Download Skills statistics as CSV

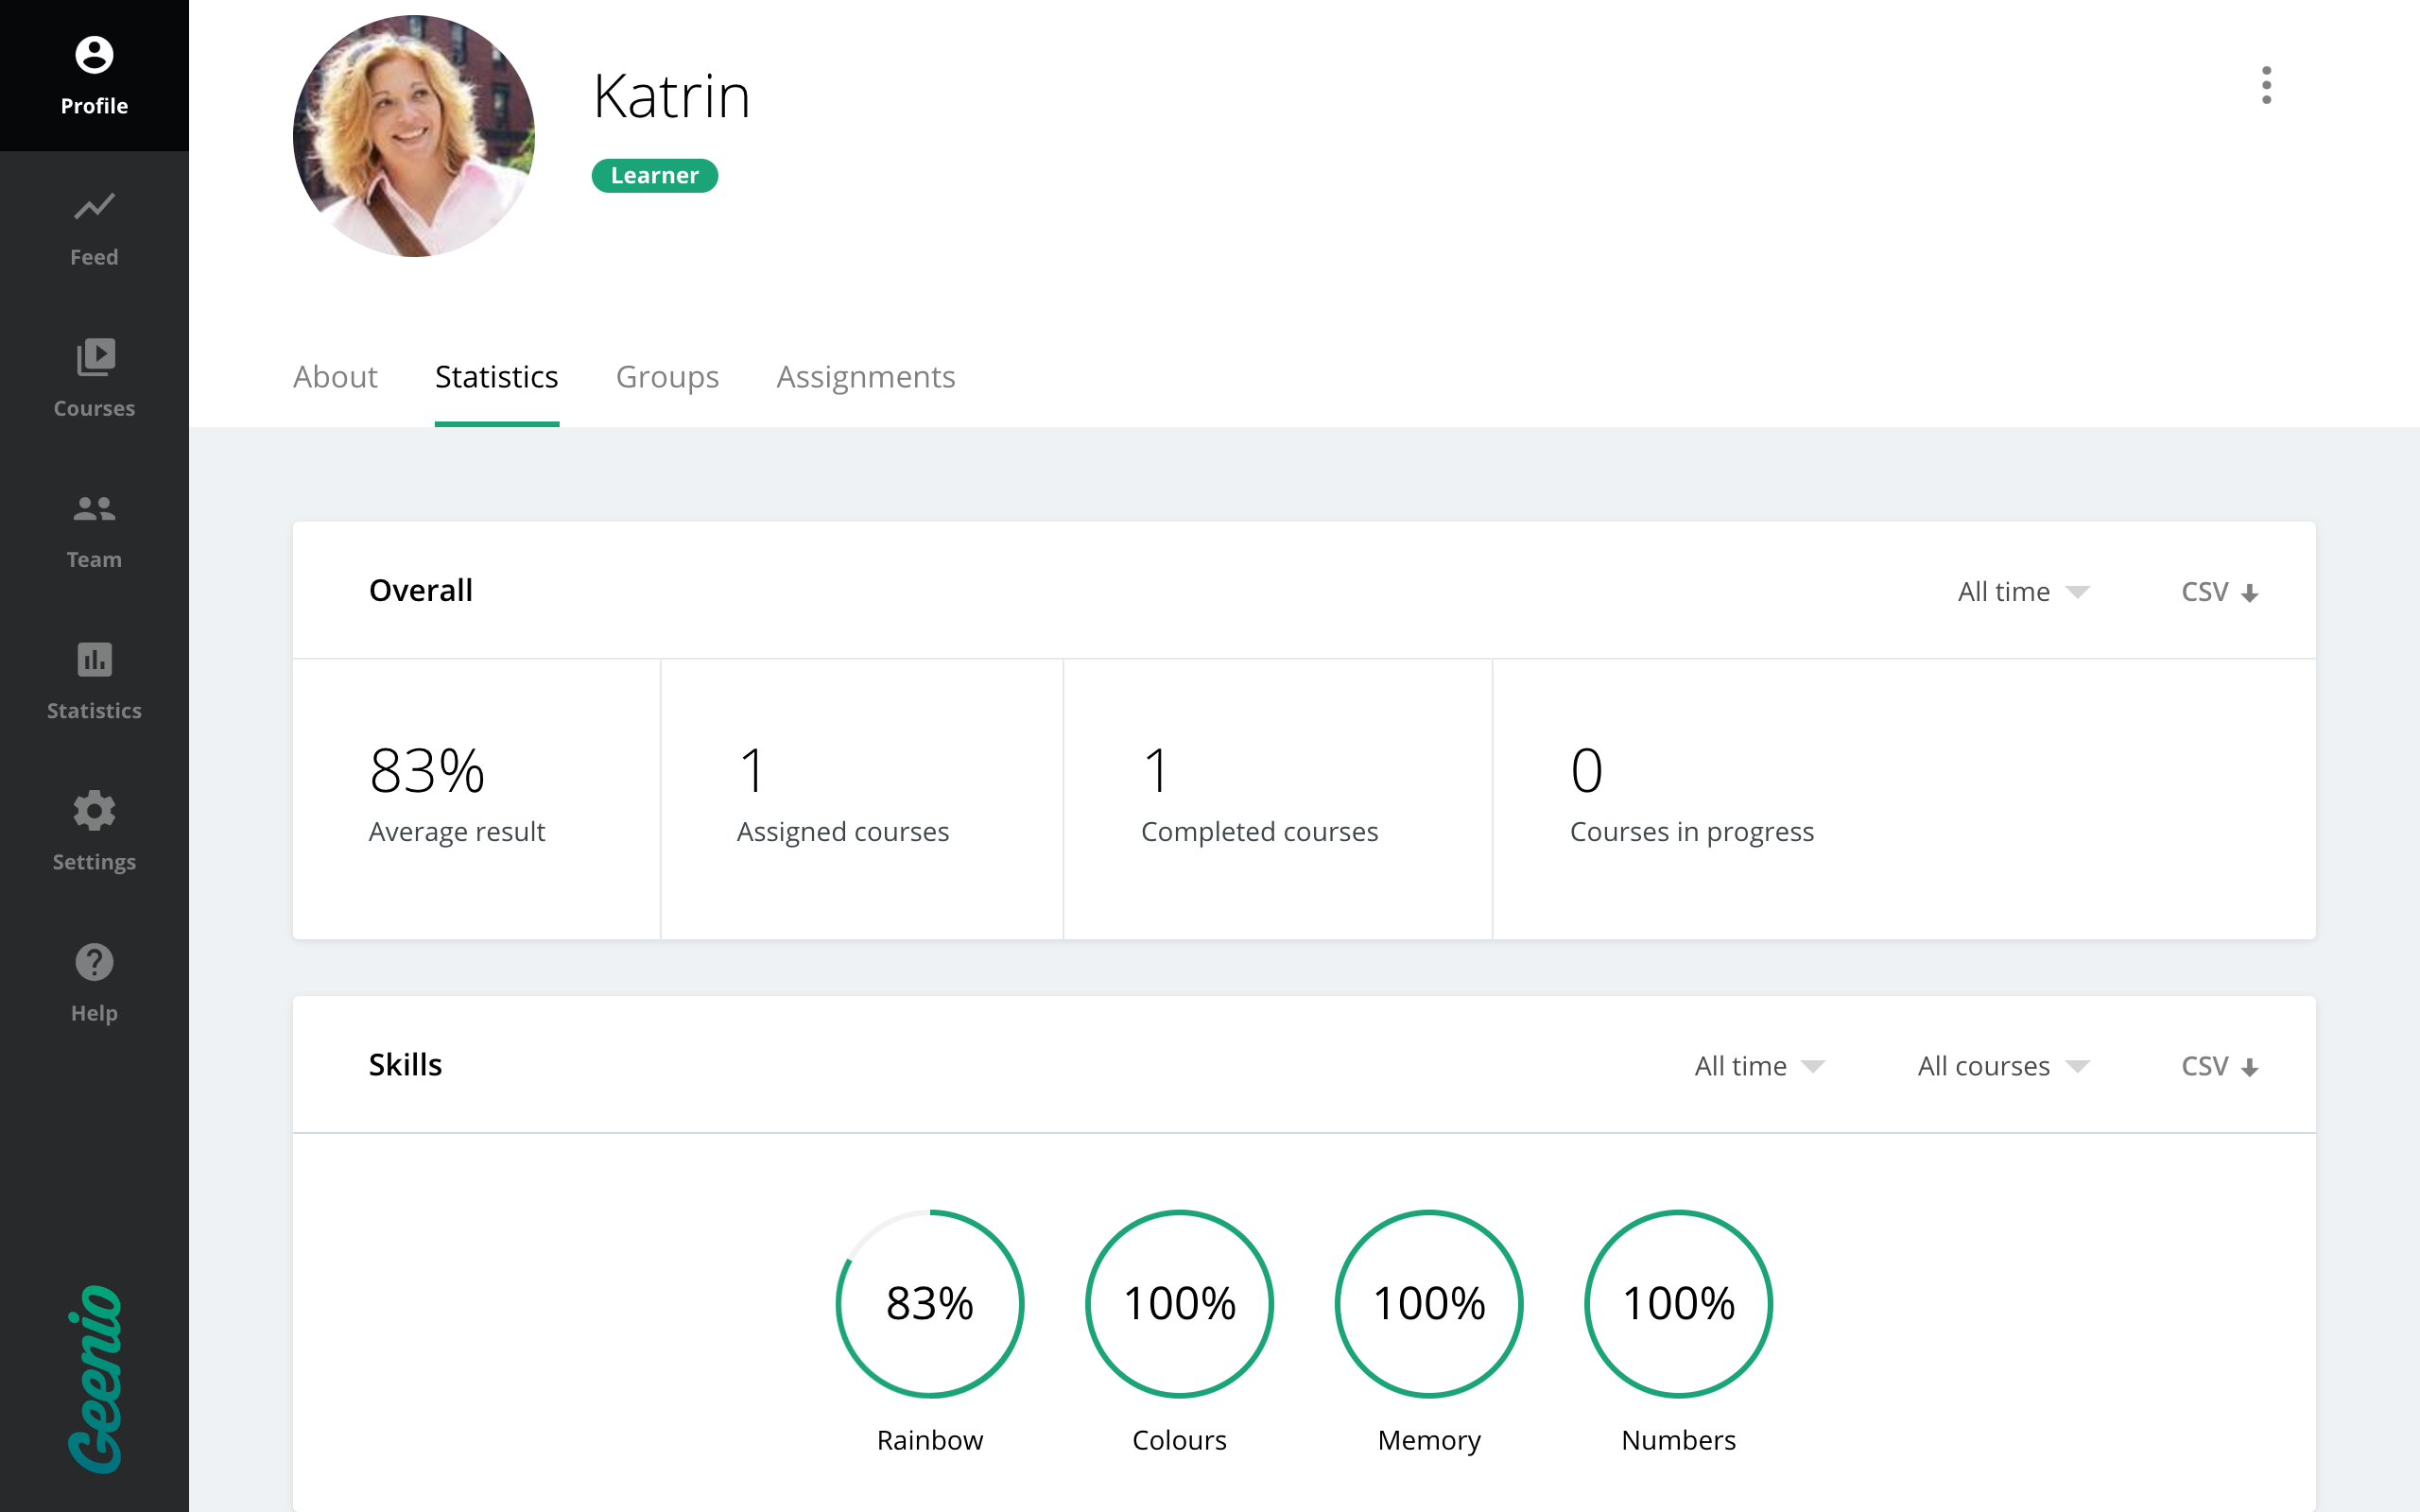point(2218,1066)
